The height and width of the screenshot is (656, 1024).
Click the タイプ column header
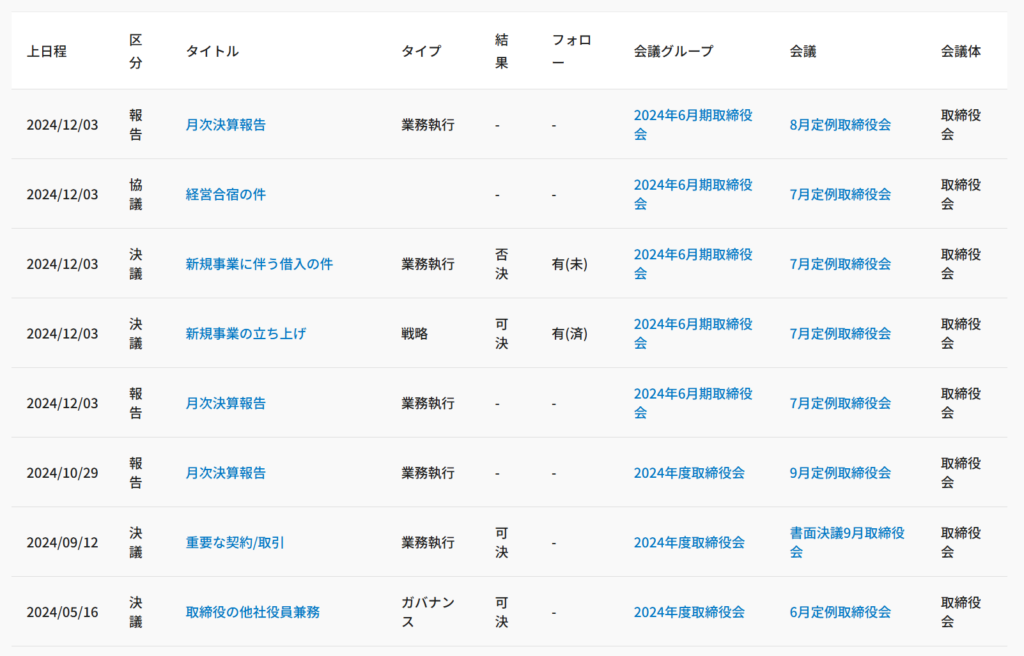[421, 51]
